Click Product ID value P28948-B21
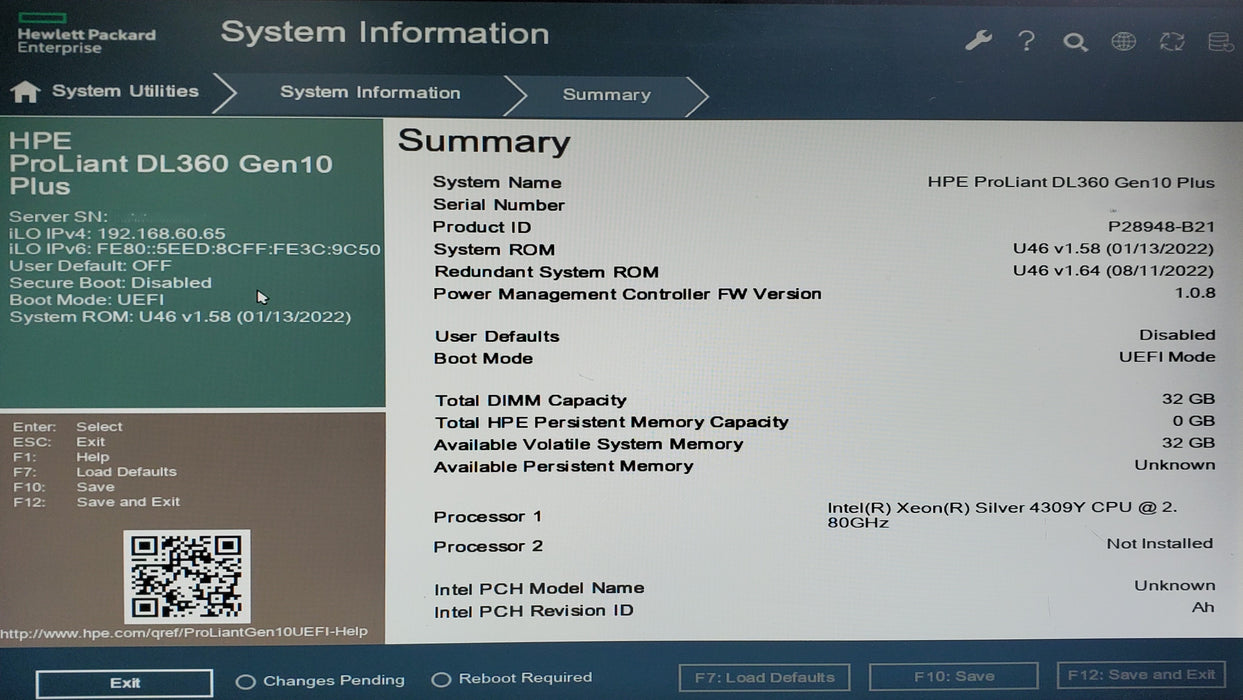Screen dimensions: 1243x700 coord(1161,227)
